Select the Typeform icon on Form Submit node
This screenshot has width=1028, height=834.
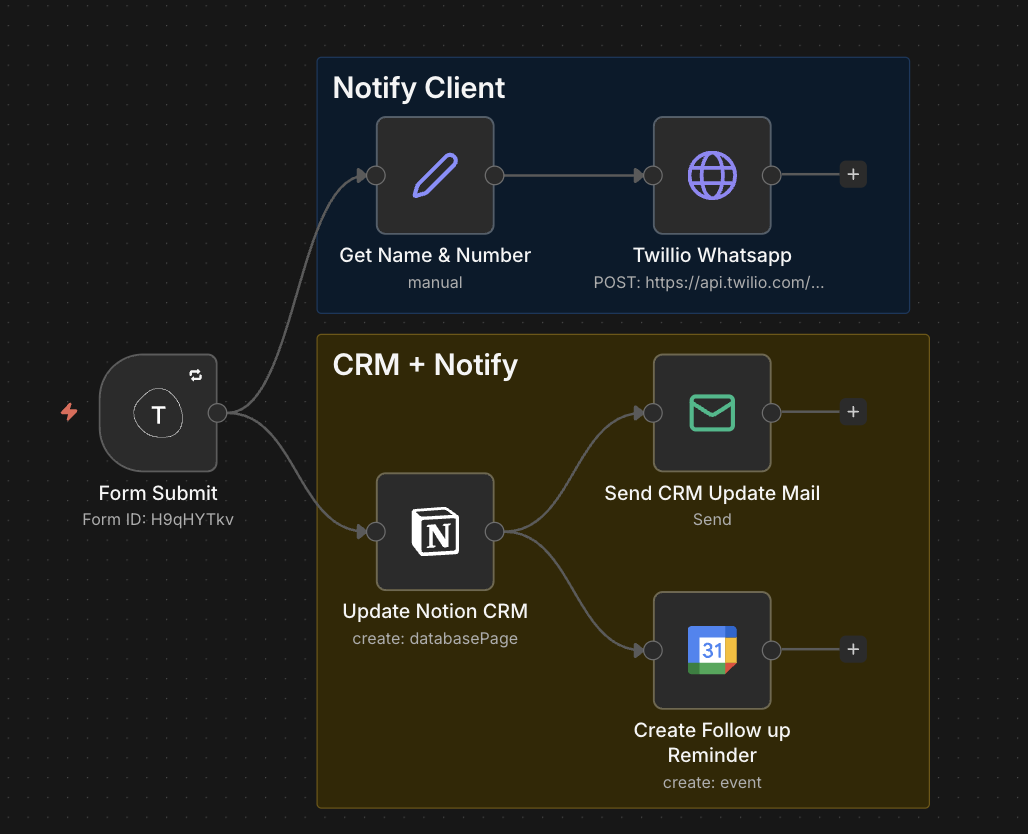tap(158, 413)
